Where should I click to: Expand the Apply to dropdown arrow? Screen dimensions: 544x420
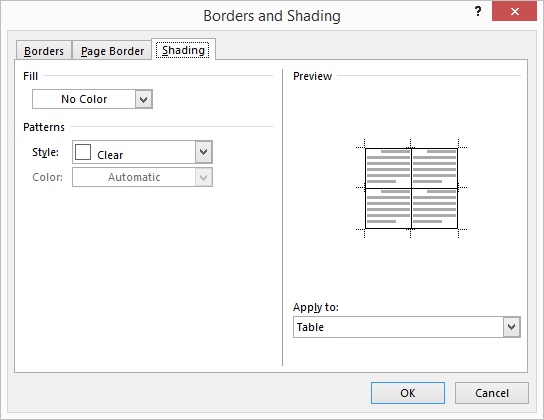click(x=511, y=327)
